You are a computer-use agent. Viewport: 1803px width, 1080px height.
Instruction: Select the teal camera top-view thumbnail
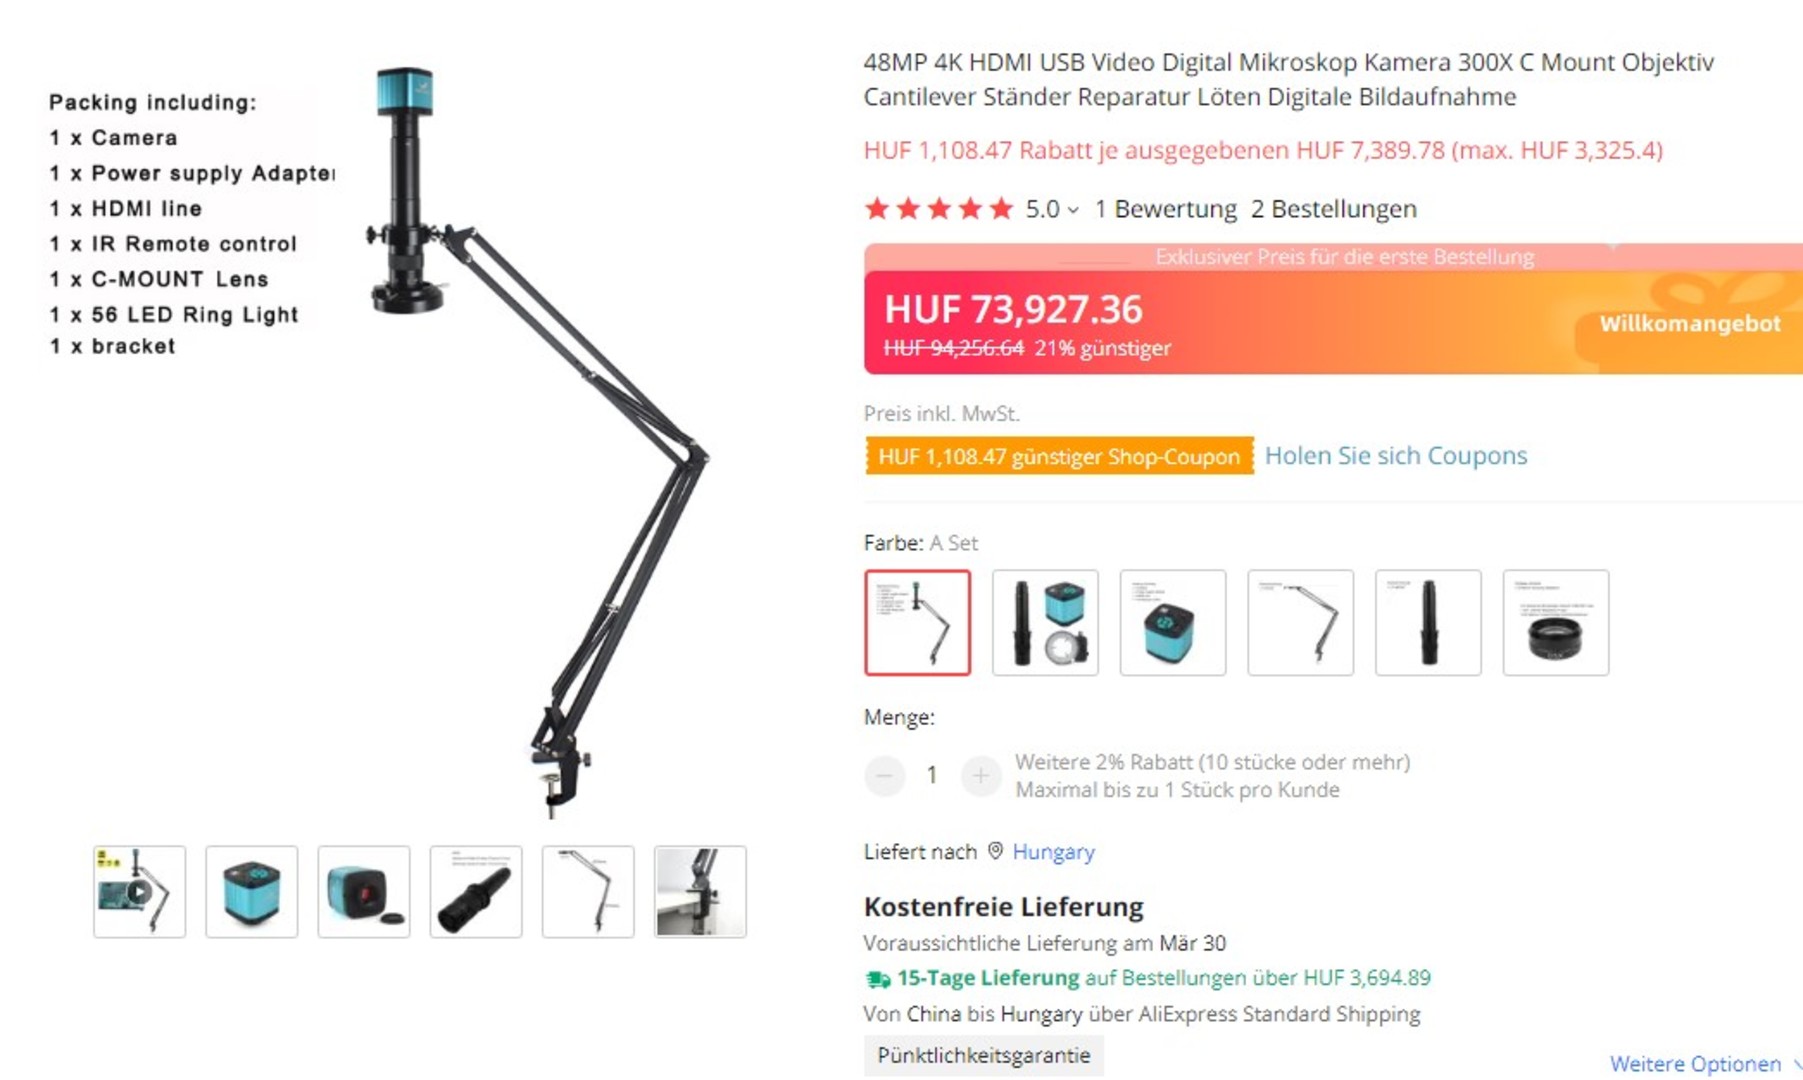[x=251, y=891]
